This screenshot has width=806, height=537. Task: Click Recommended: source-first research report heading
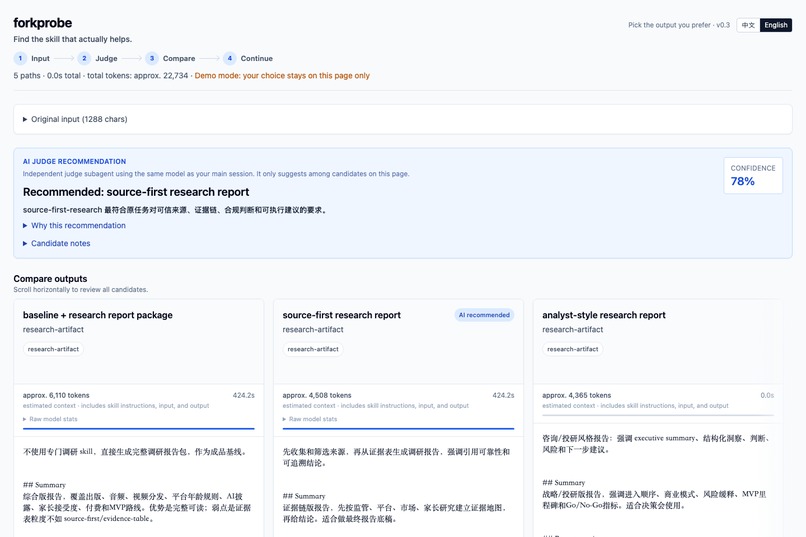[x=136, y=192]
